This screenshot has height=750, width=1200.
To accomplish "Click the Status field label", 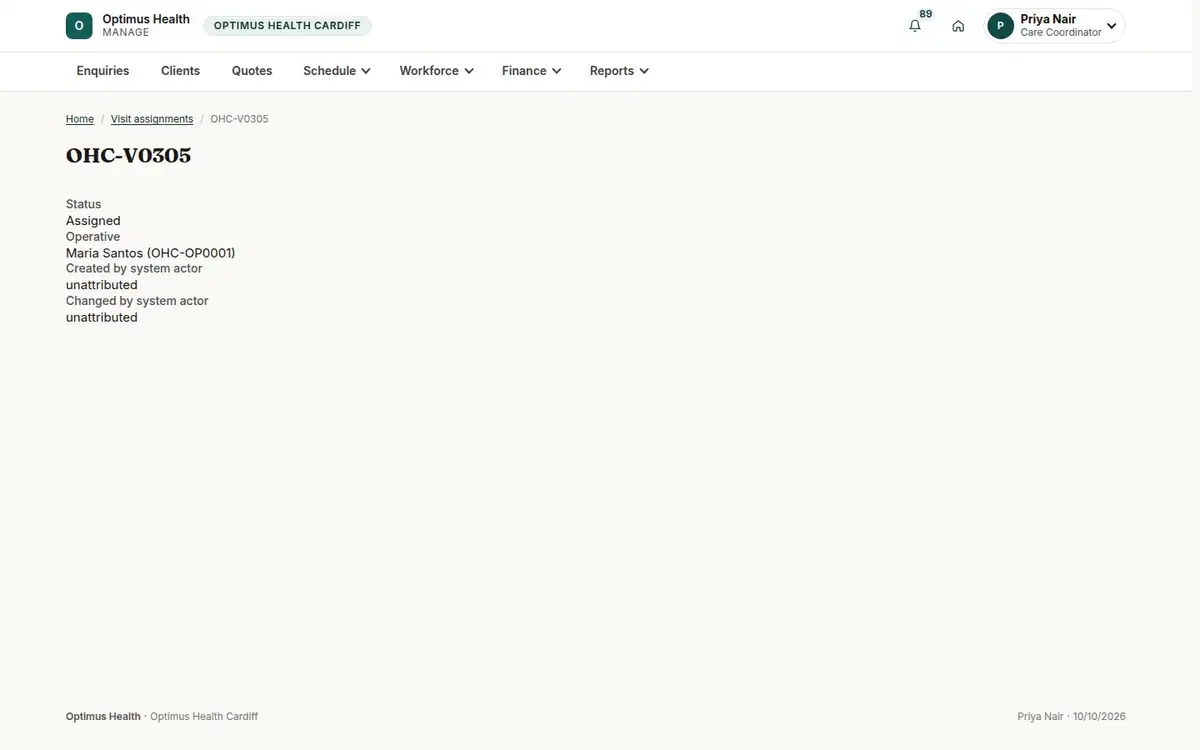I will [x=84, y=204].
